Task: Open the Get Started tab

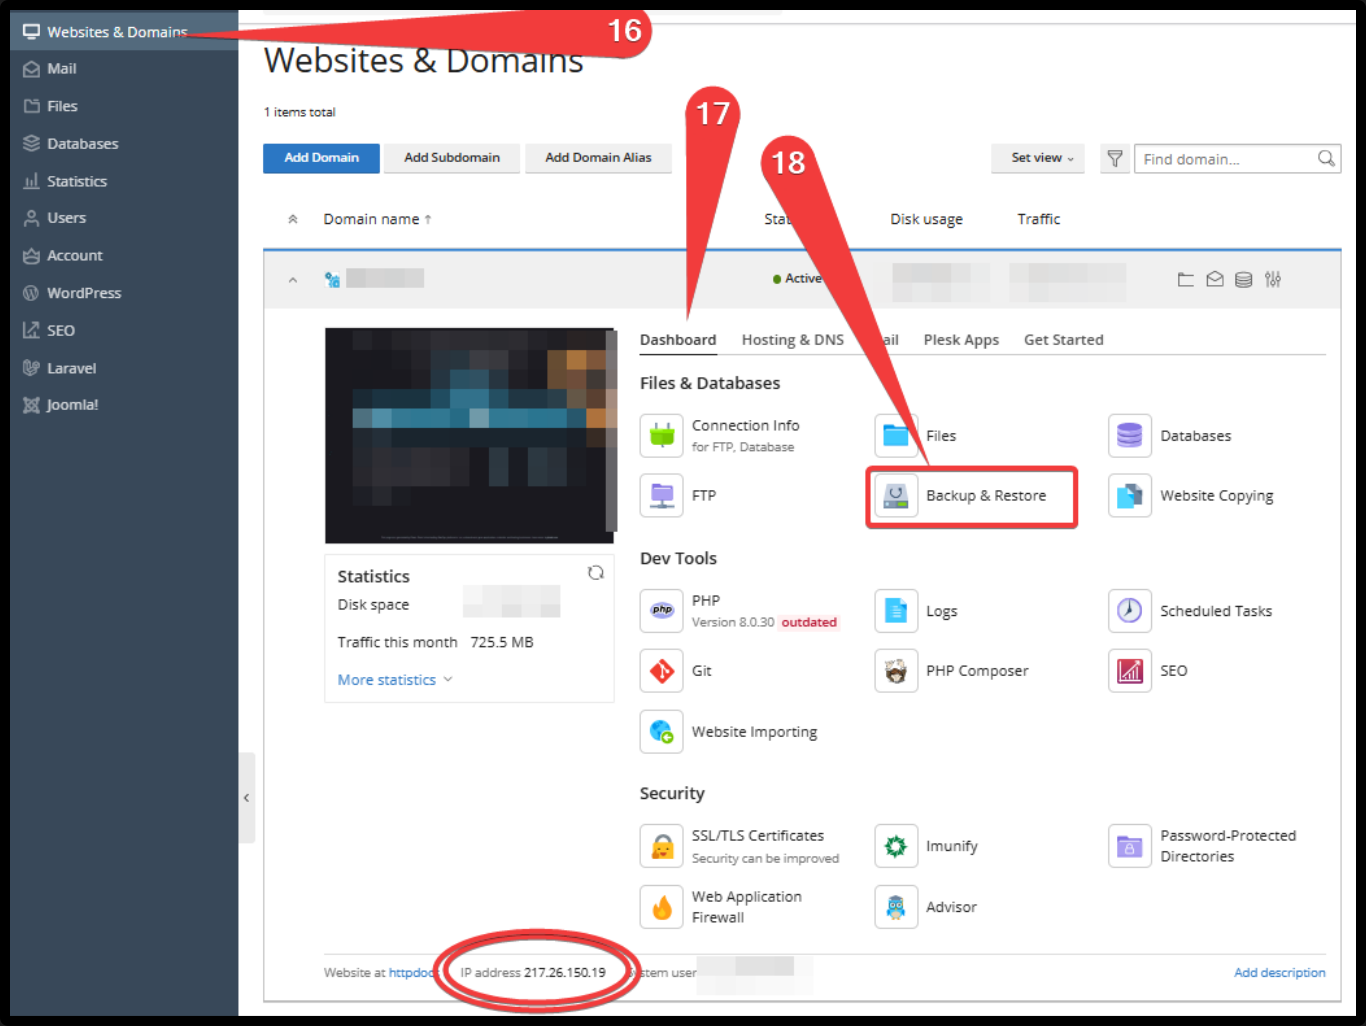Action: [1064, 340]
